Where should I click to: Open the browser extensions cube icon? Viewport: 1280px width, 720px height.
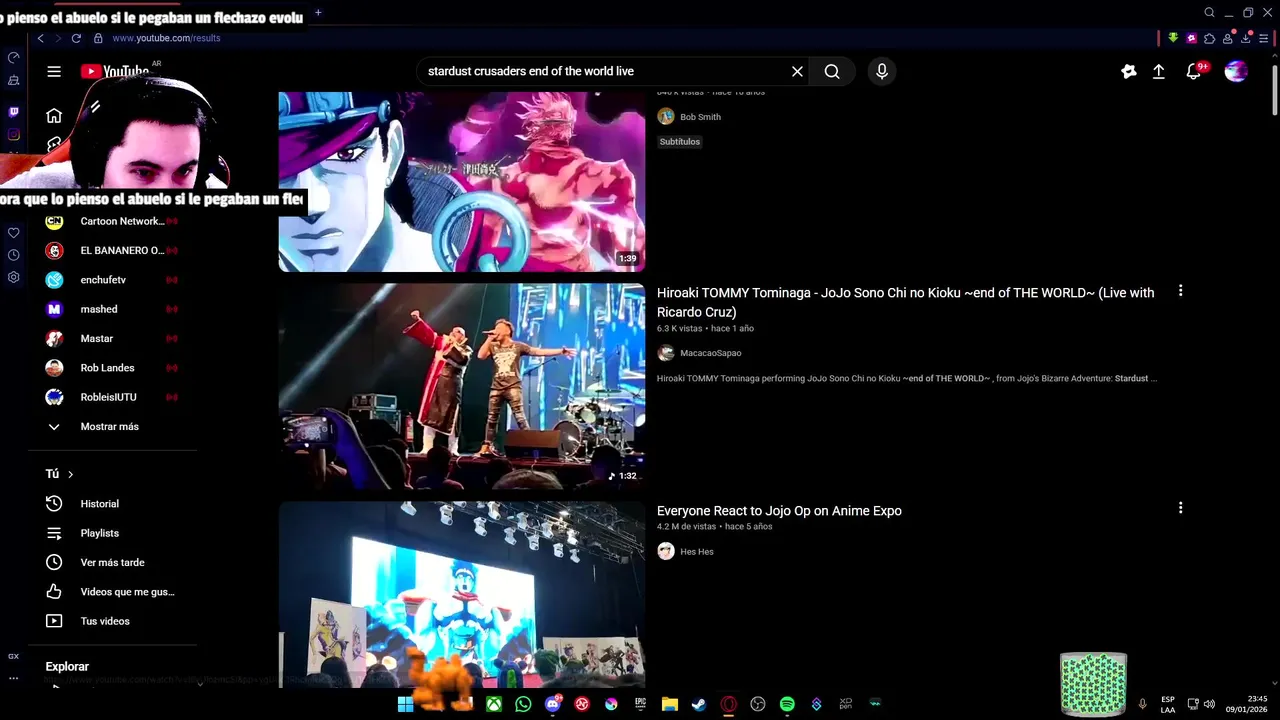click(x=1209, y=38)
